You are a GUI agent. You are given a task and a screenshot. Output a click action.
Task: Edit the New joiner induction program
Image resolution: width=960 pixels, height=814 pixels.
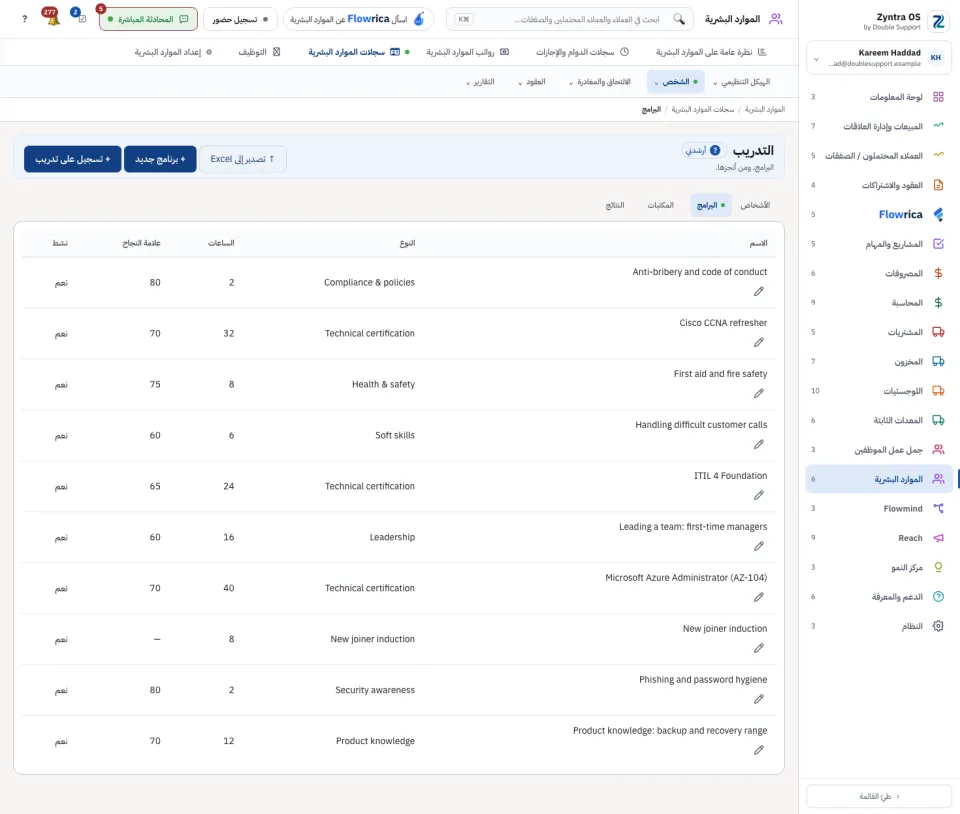coord(759,648)
